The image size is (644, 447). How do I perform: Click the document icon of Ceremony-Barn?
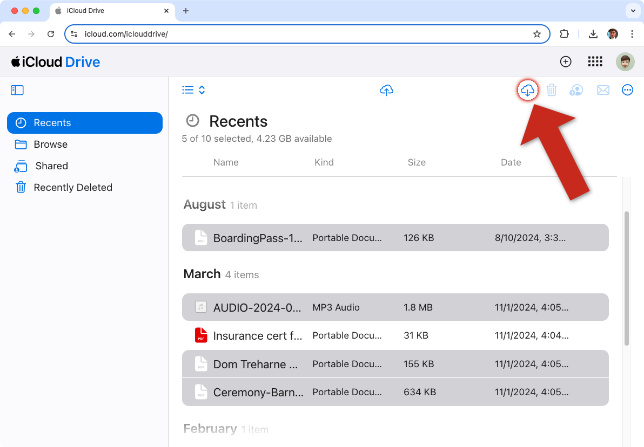coord(201,392)
